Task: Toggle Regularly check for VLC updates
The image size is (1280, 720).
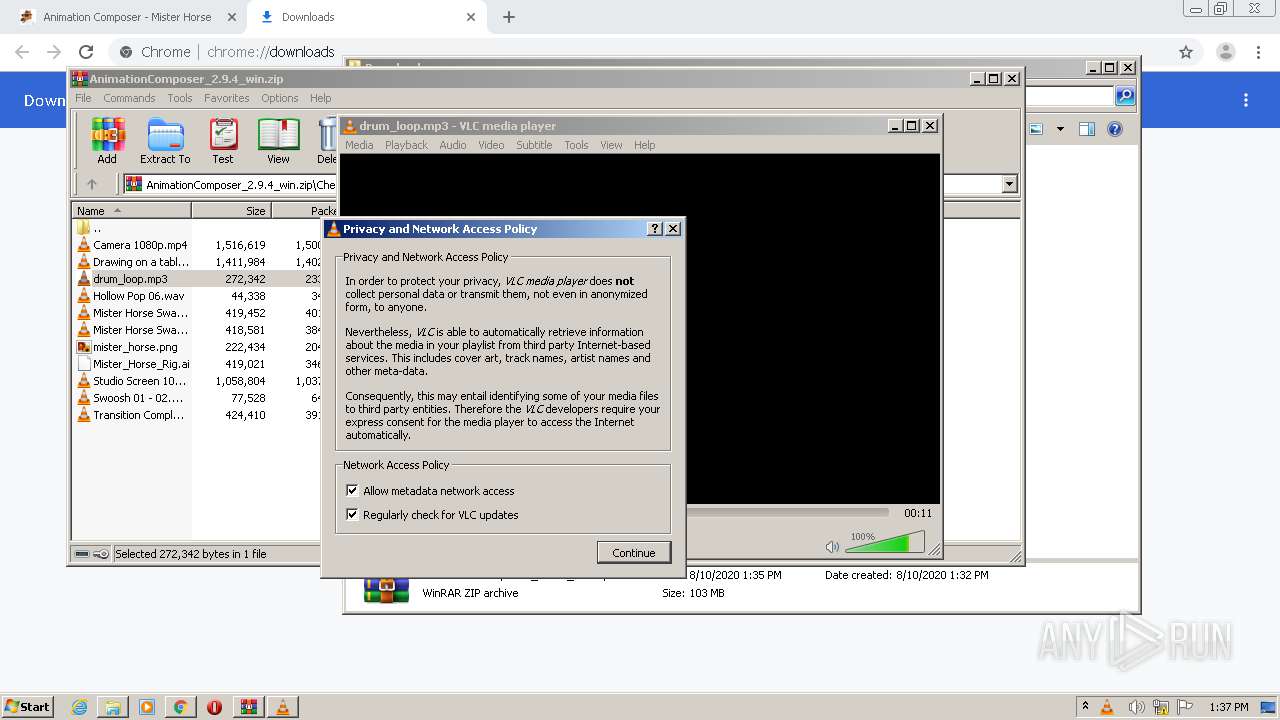Action: tap(352, 515)
